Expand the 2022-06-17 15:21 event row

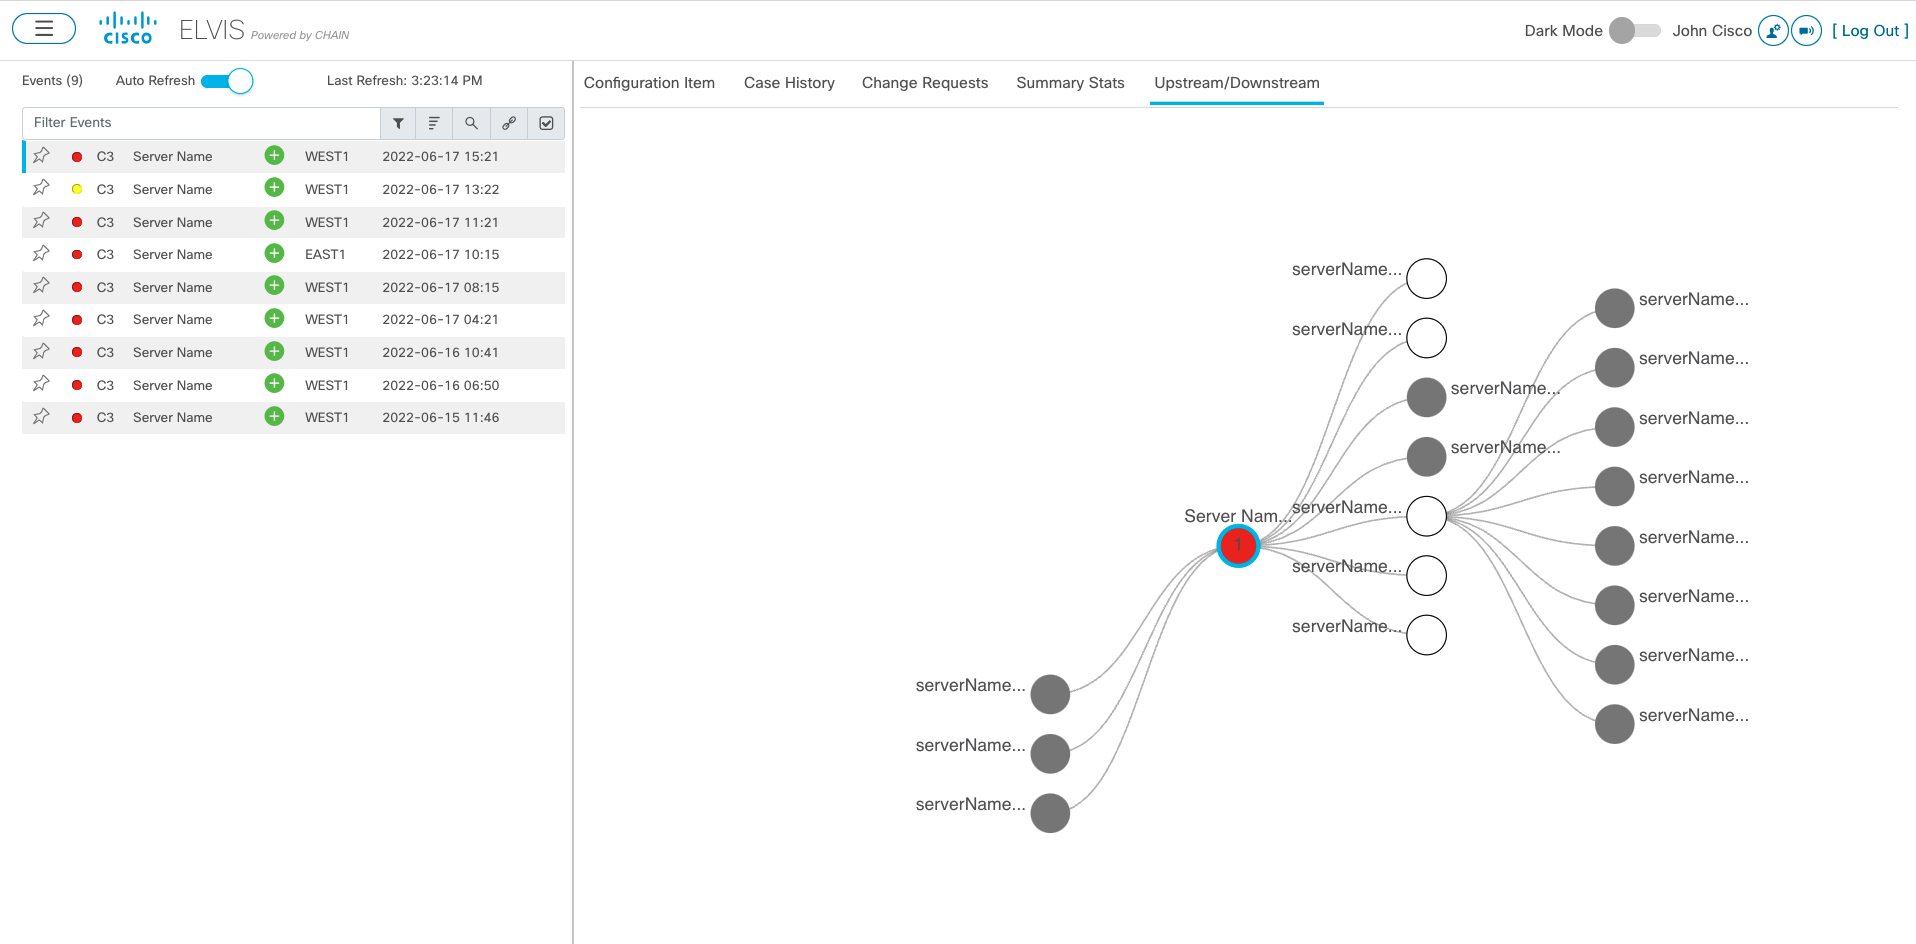click(x=274, y=156)
